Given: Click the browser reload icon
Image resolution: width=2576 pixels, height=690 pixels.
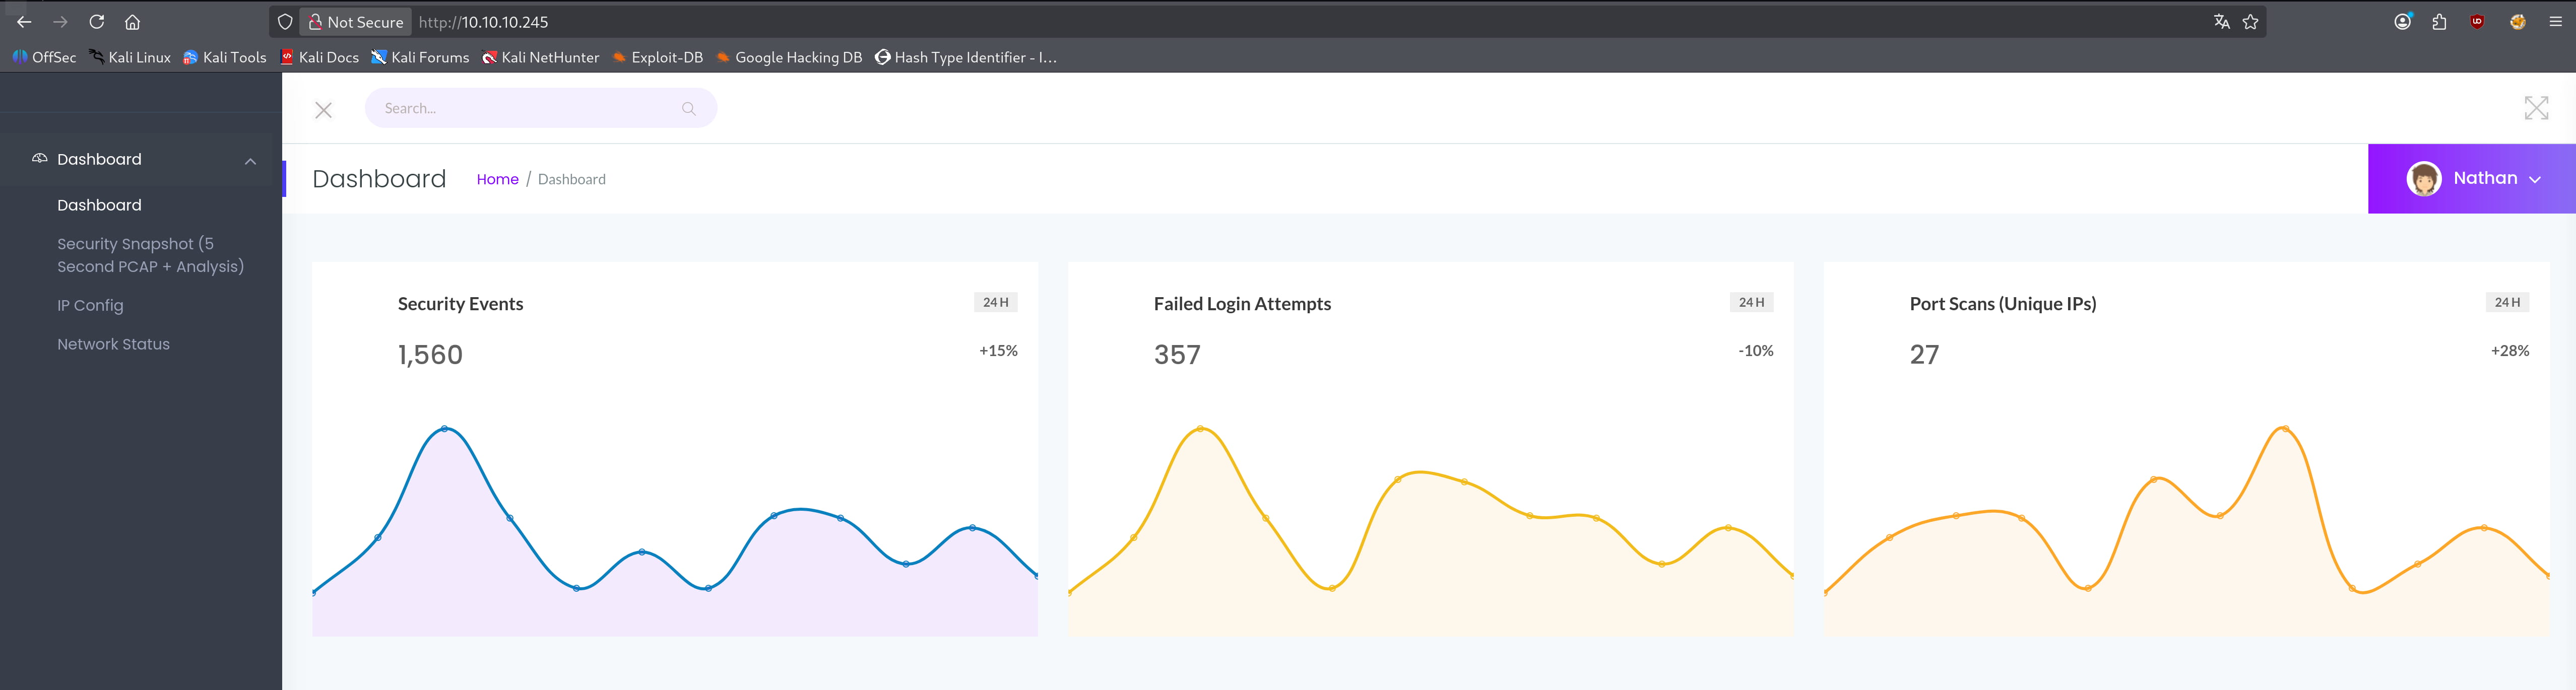Looking at the screenshot, I should [x=96, y=22].
